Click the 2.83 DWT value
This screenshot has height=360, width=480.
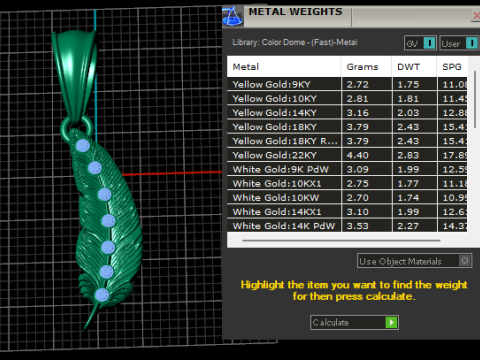tap(408, 155)
